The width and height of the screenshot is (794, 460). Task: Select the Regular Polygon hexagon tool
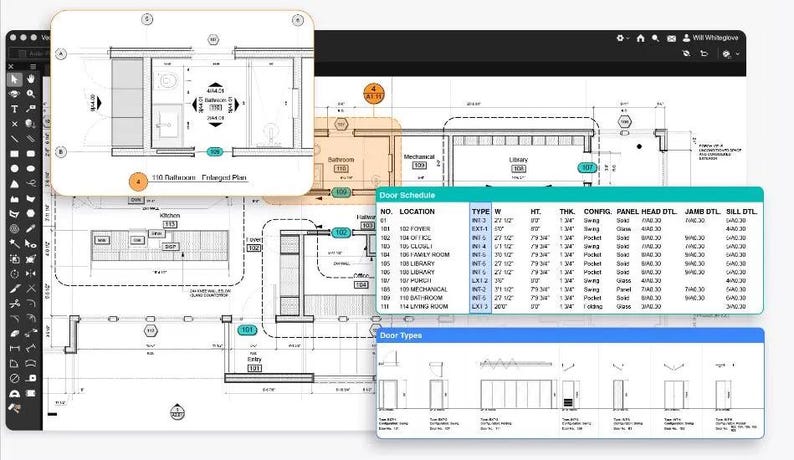(31, 213)
